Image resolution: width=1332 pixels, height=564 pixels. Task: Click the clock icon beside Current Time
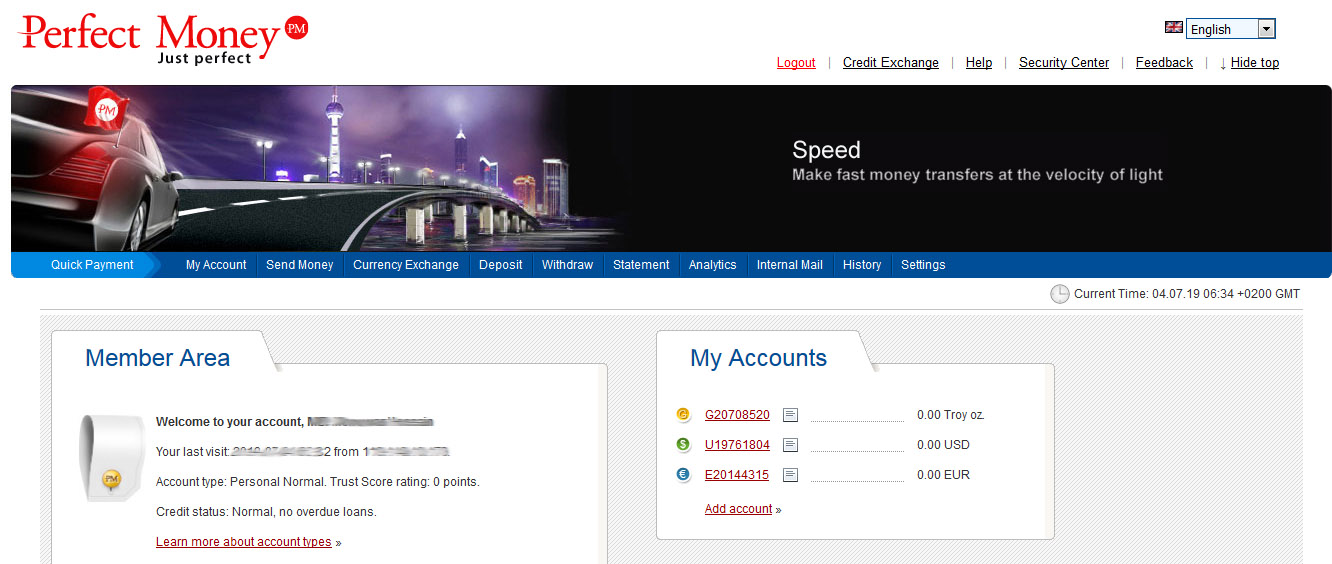[1059, 294]
